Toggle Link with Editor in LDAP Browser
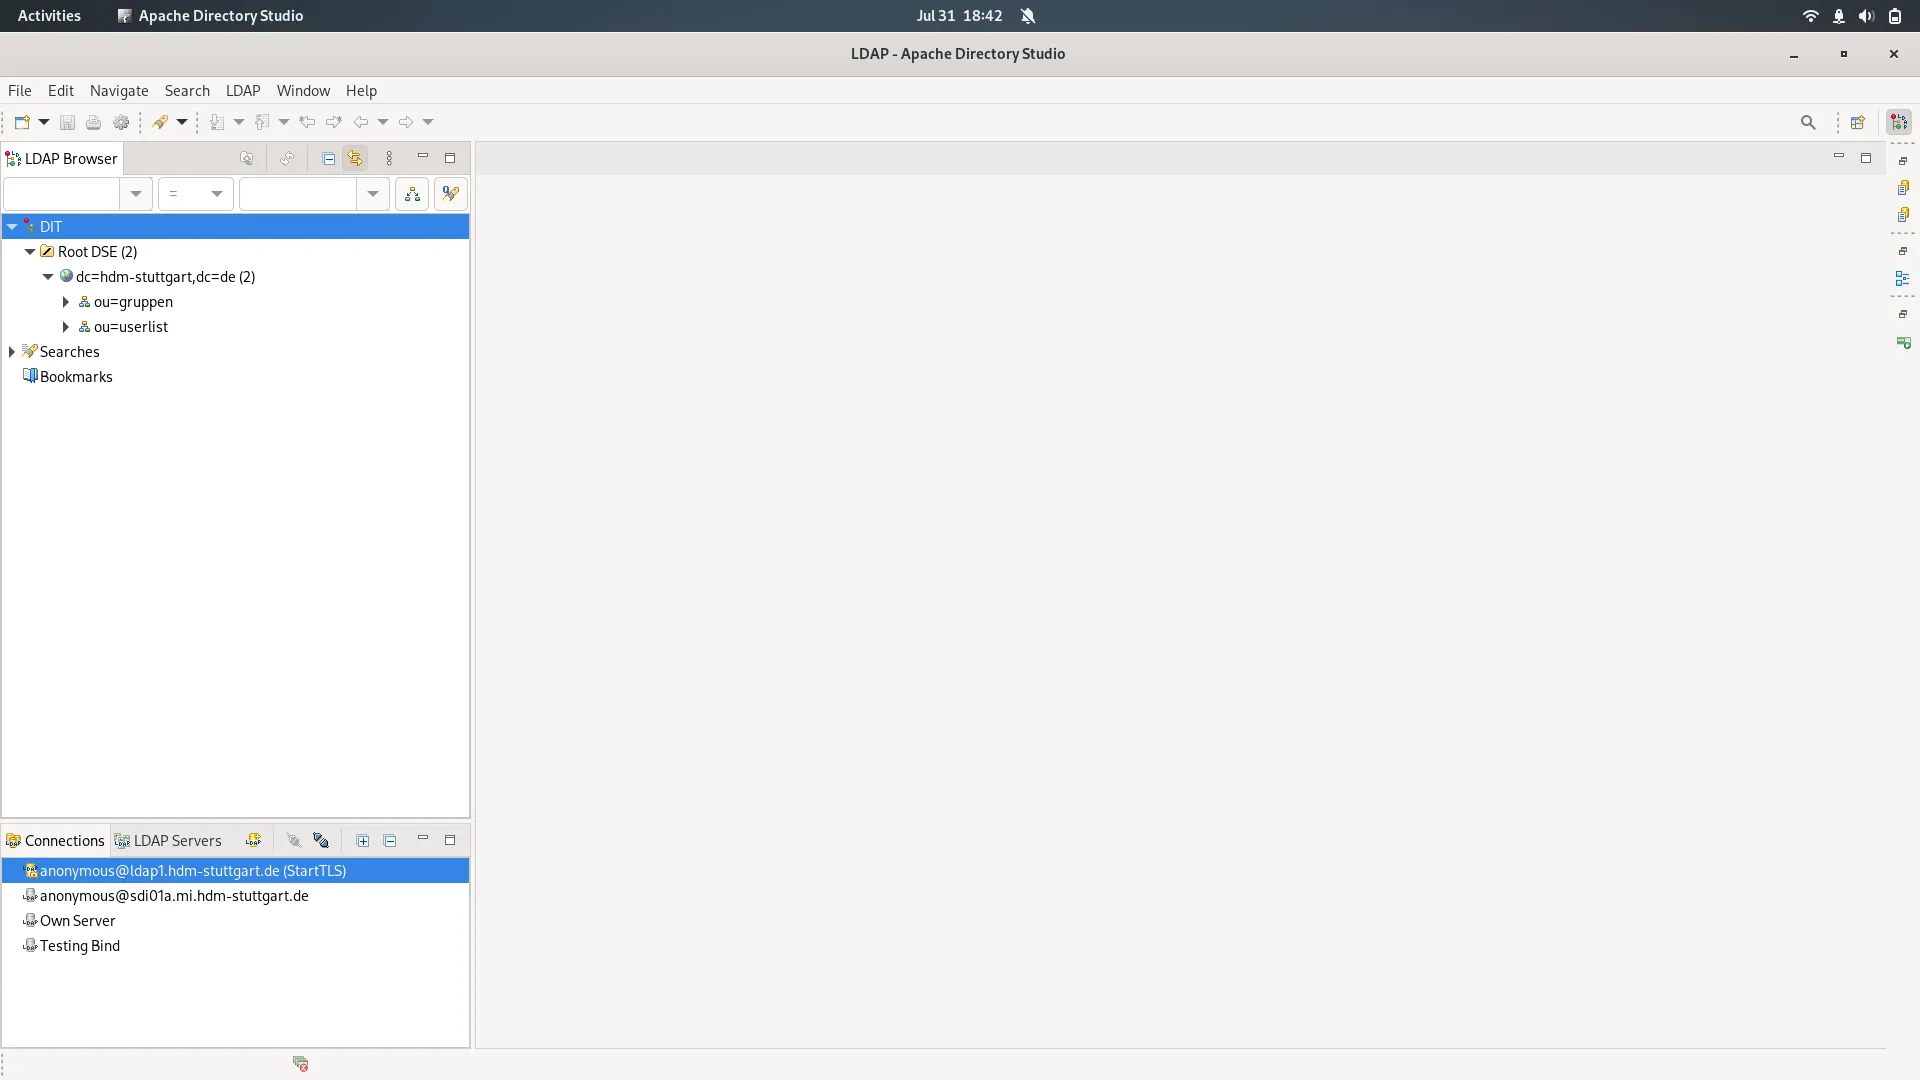 coord(355,159)
